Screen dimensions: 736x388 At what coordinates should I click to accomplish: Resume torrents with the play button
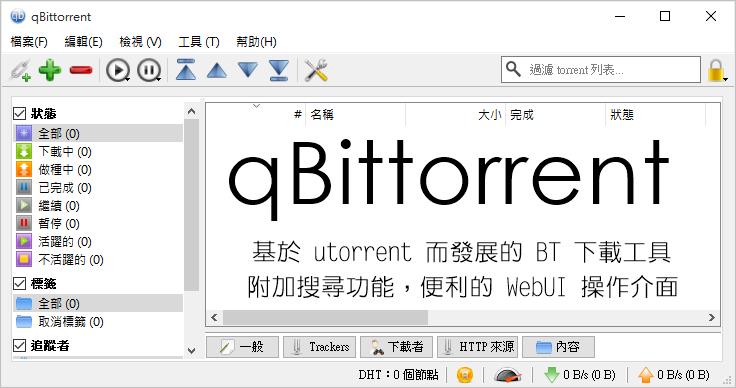pyautogui.click(x=117, y=70)
